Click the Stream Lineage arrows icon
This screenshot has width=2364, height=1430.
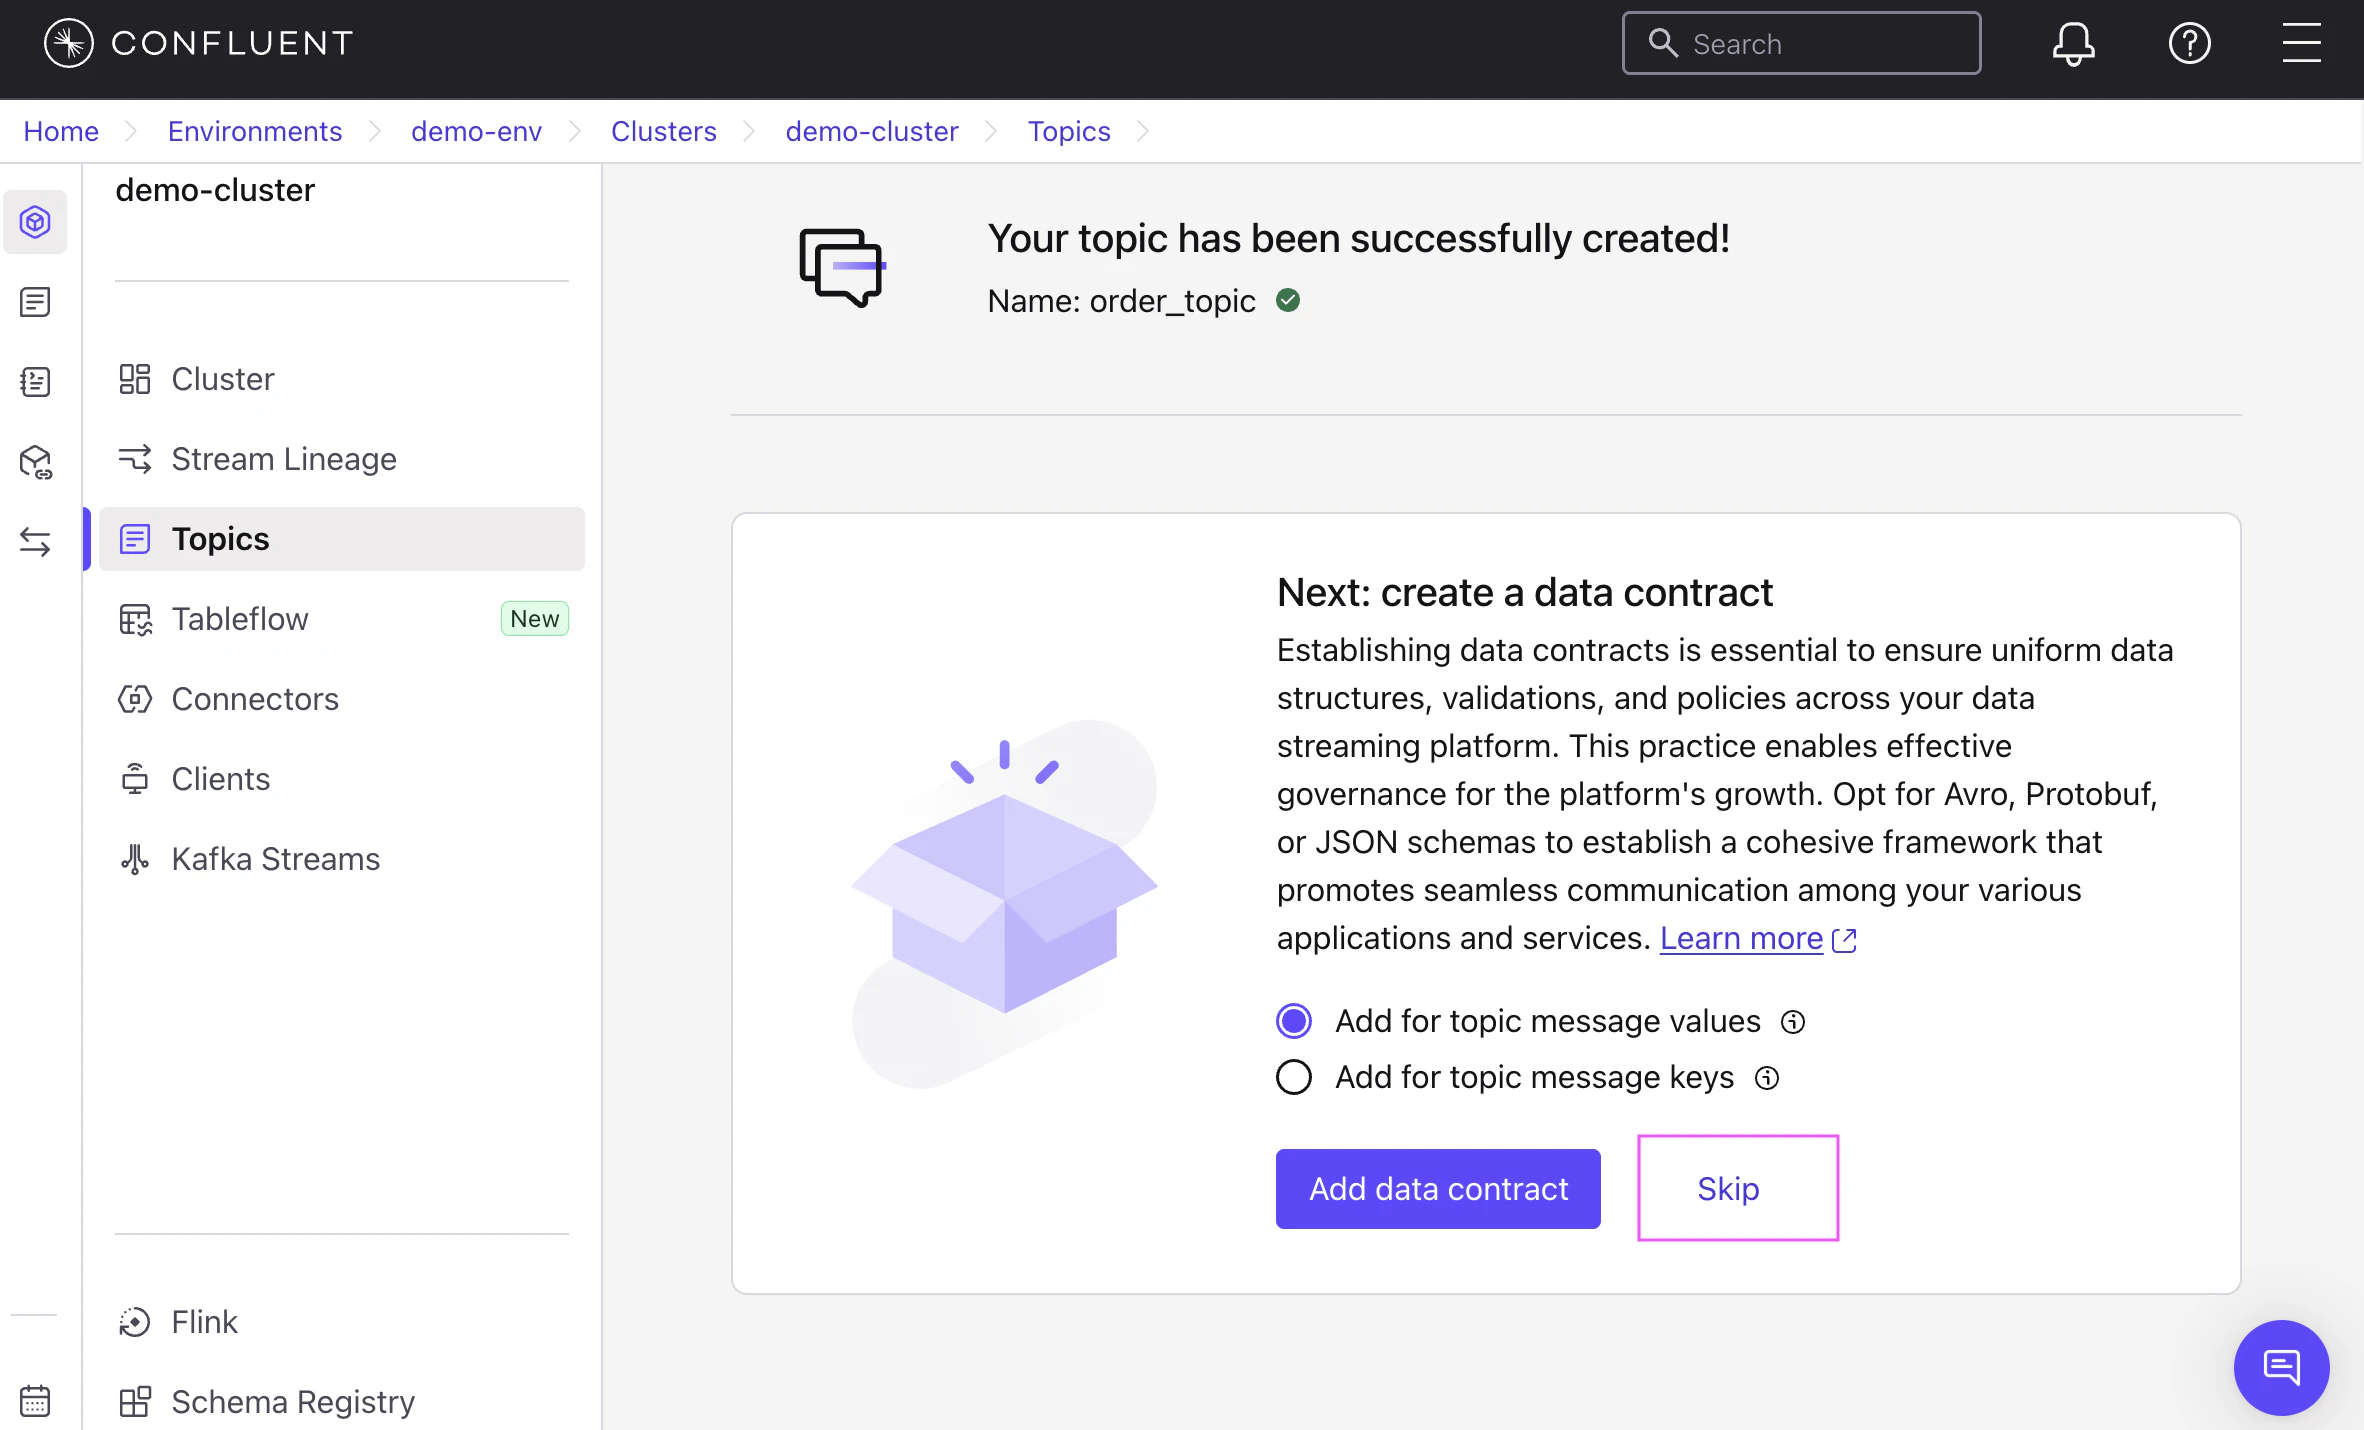[135, 459]
